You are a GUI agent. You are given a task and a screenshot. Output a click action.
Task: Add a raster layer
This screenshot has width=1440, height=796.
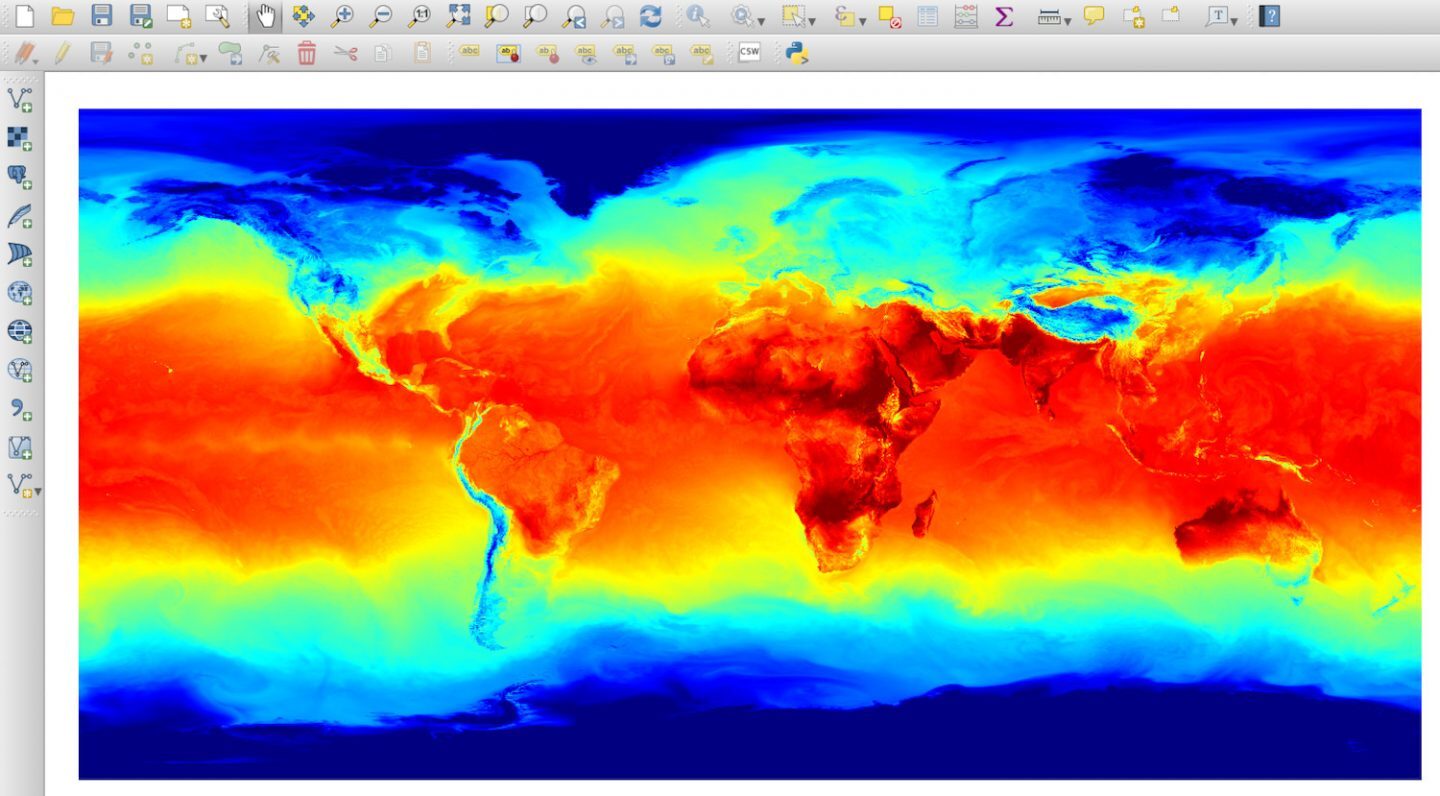coord(20,138)
